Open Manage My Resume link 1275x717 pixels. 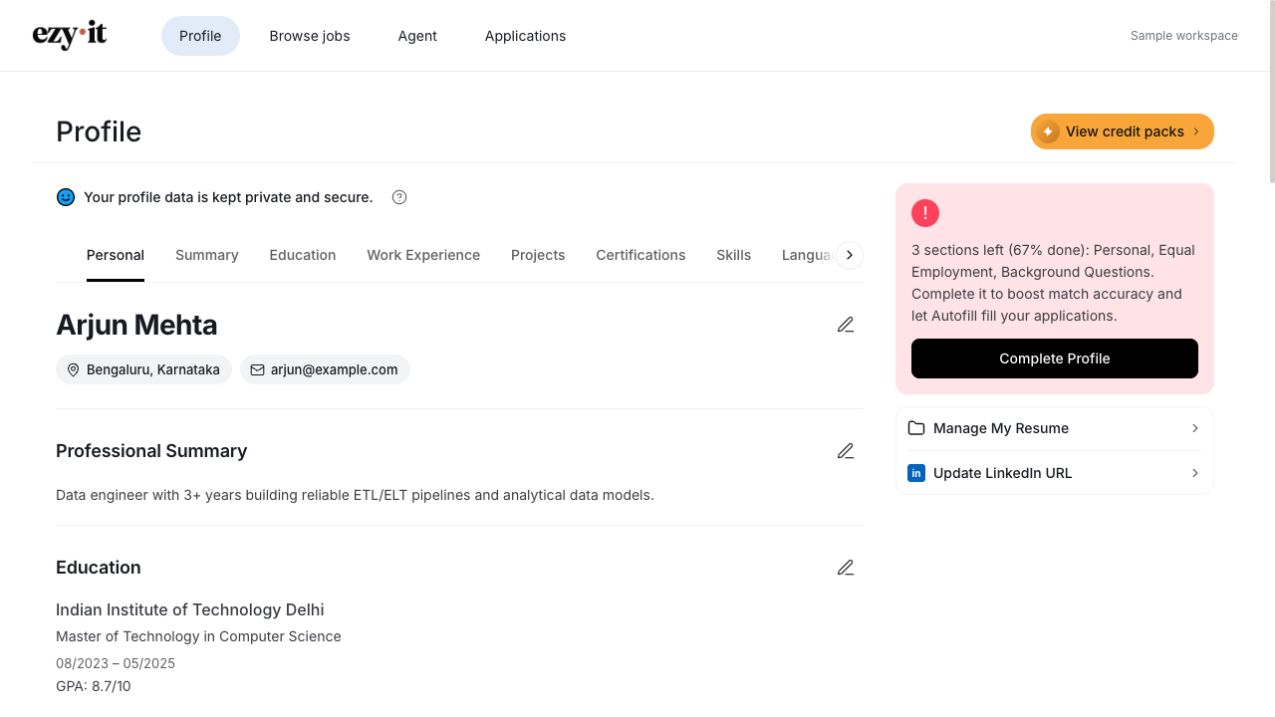[x=1054, y=428]
